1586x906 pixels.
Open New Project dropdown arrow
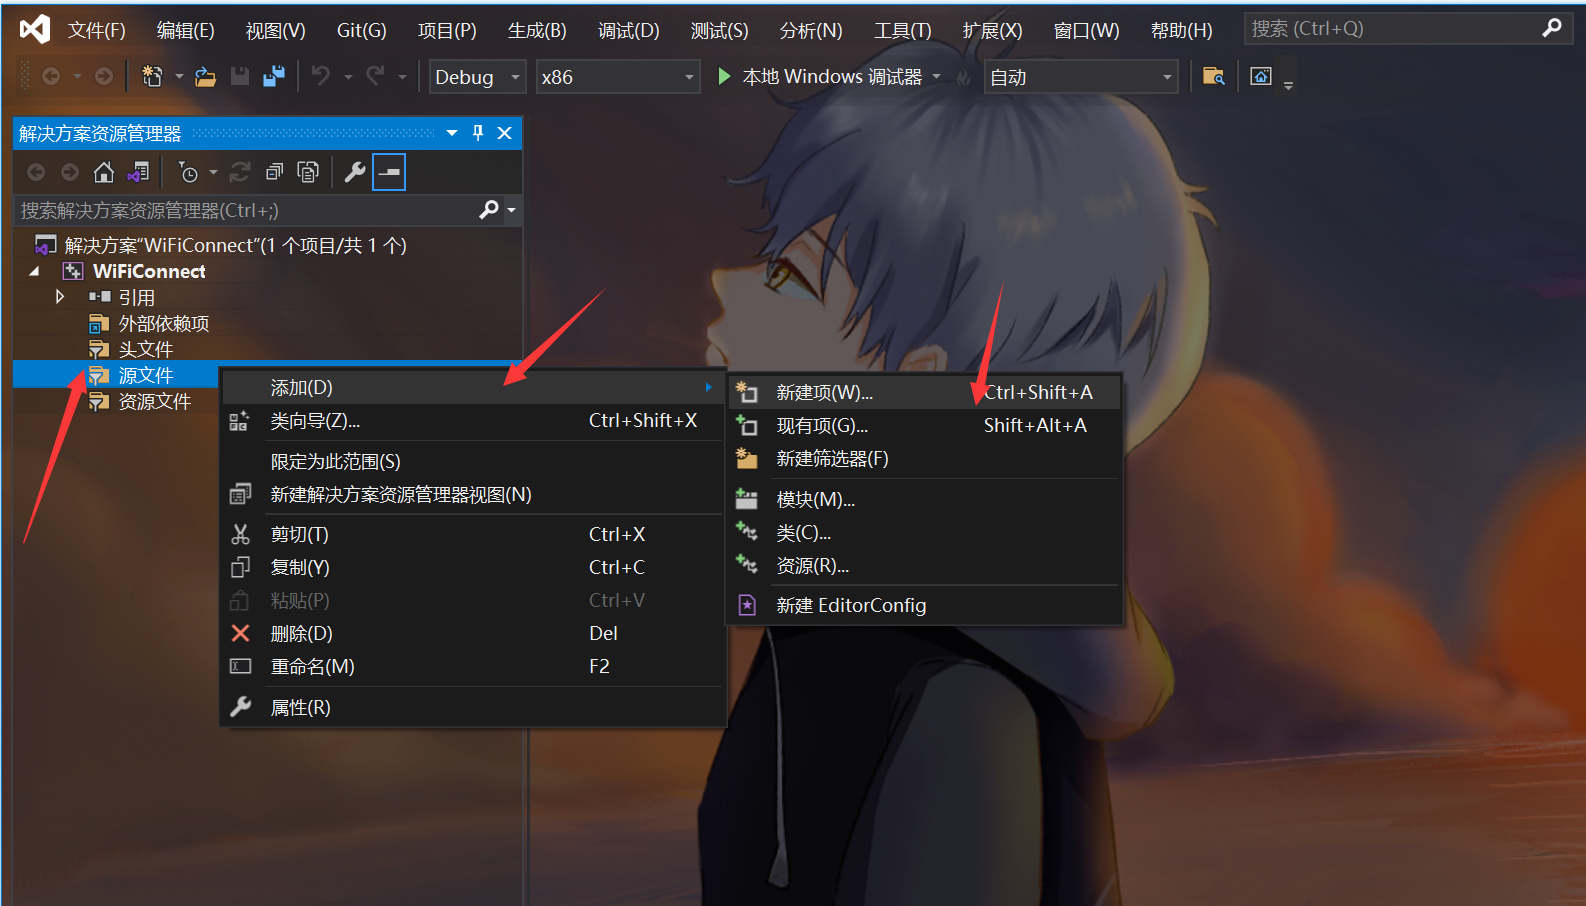(179, 76)
